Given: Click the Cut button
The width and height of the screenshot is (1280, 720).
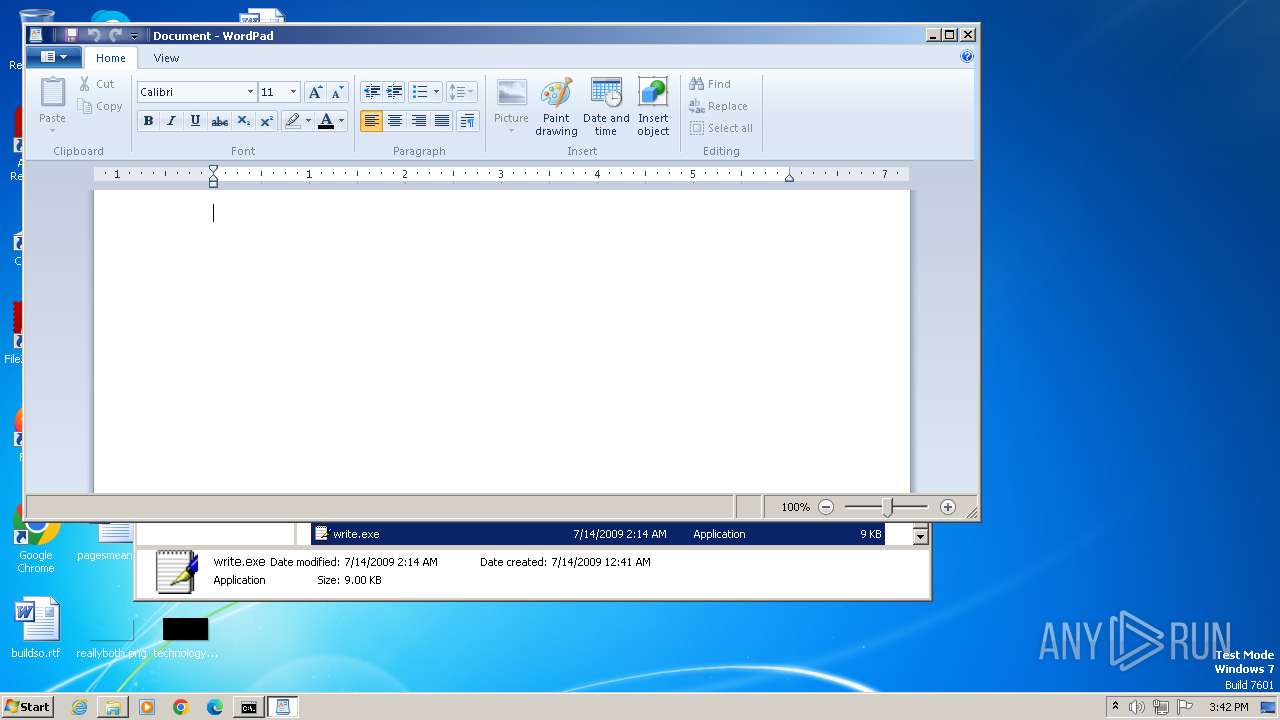Looking at the screenshot, I should click(97, 84).
